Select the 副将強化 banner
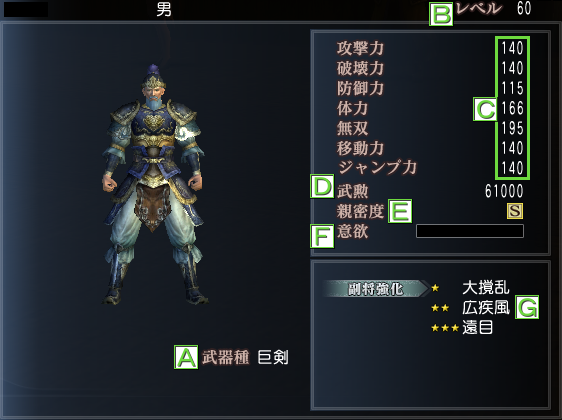 [x=376, y=289]
